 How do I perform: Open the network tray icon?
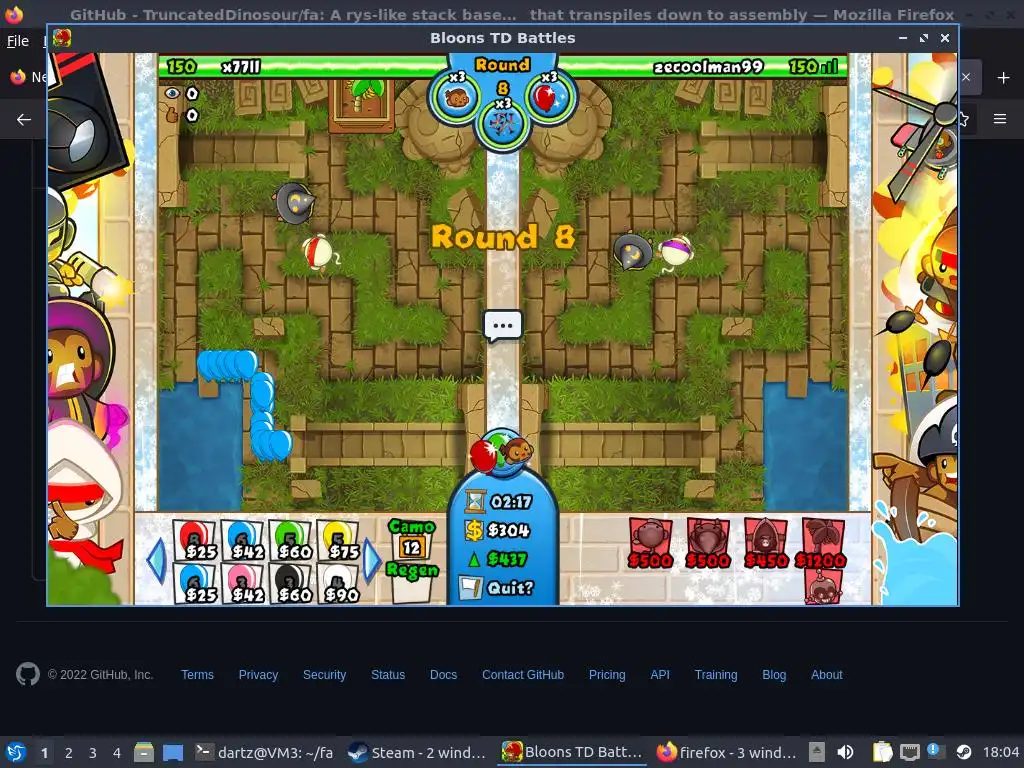[909, 752]
